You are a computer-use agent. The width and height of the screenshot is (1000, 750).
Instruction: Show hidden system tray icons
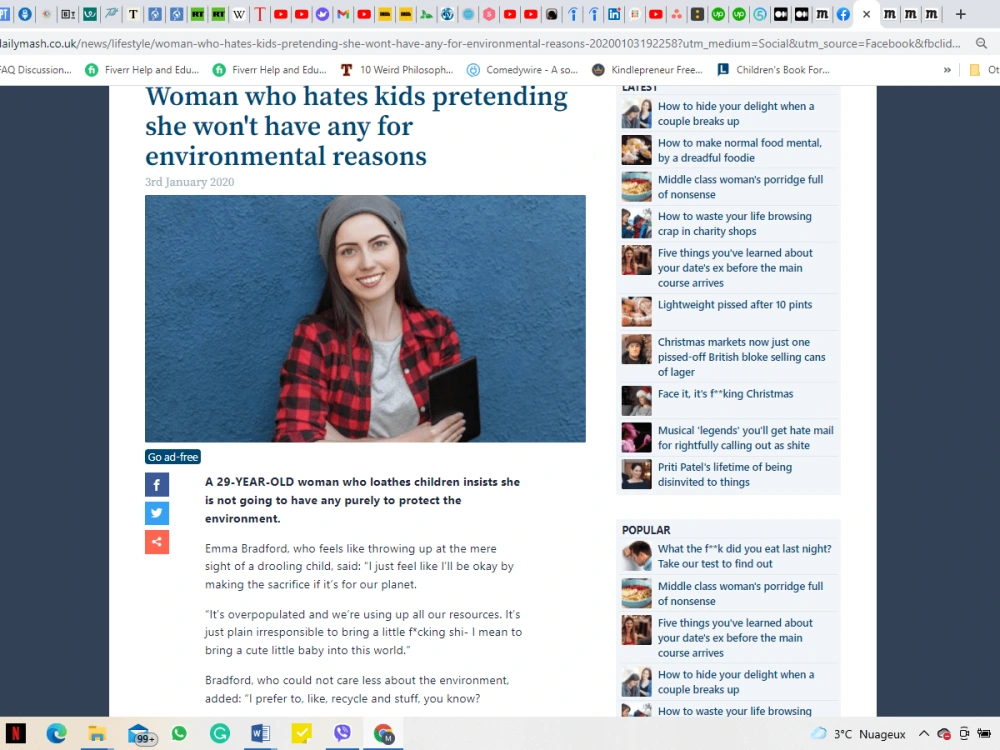pos(923,733)
